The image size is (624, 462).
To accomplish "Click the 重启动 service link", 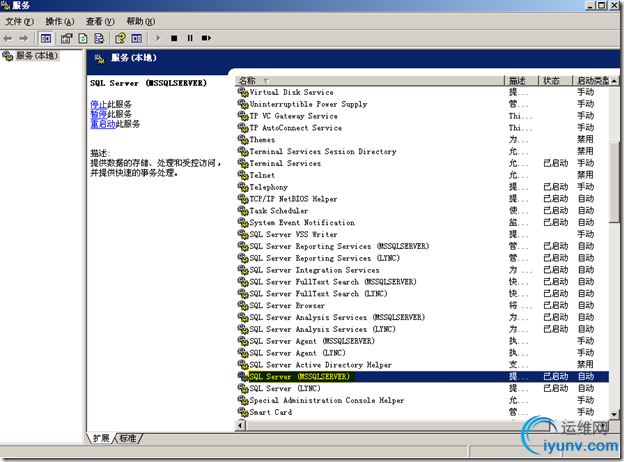I will [103, 124].
